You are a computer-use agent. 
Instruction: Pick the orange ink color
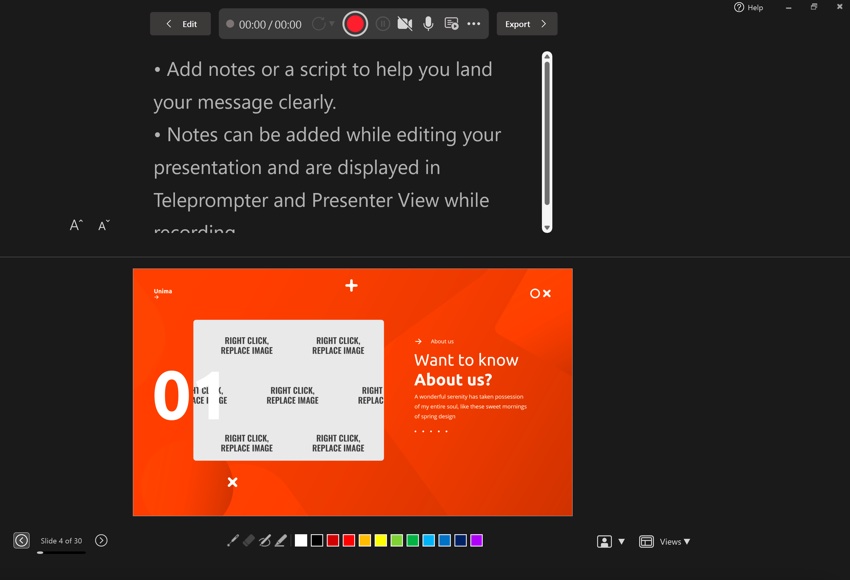coord(365,540)
